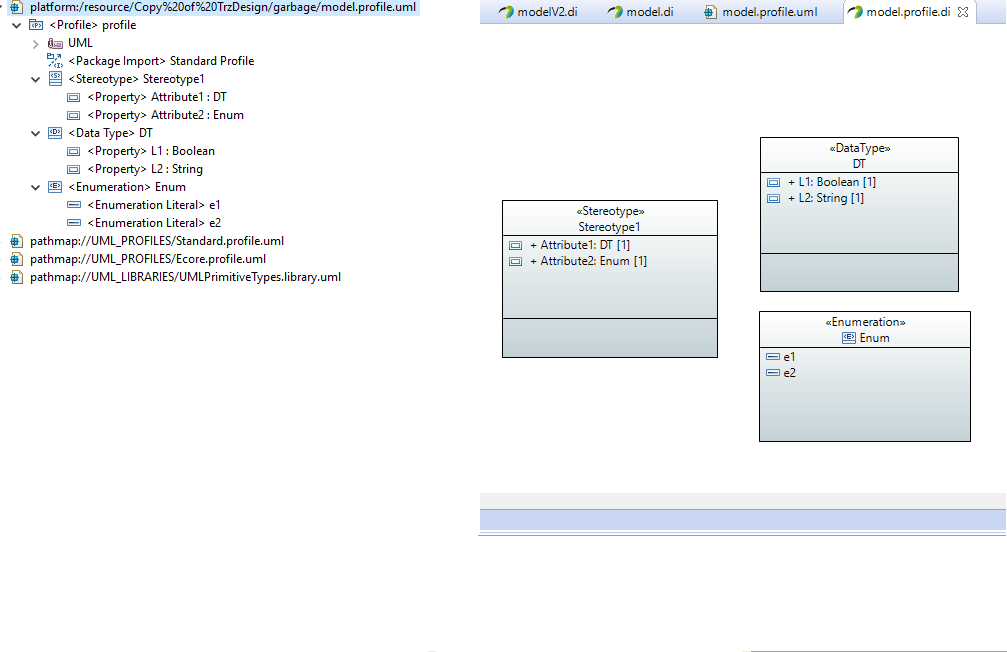Select pathmap Ecore.profile.uml resource row
Screen dimensions: 1007x652
(x=148, y=260)
